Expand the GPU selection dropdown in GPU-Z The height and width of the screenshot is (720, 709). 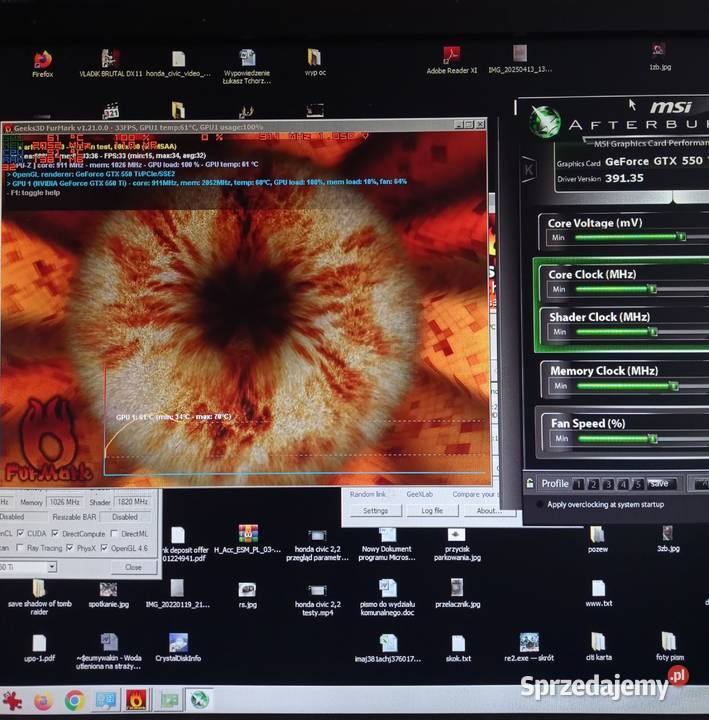(x=52, y=567)
